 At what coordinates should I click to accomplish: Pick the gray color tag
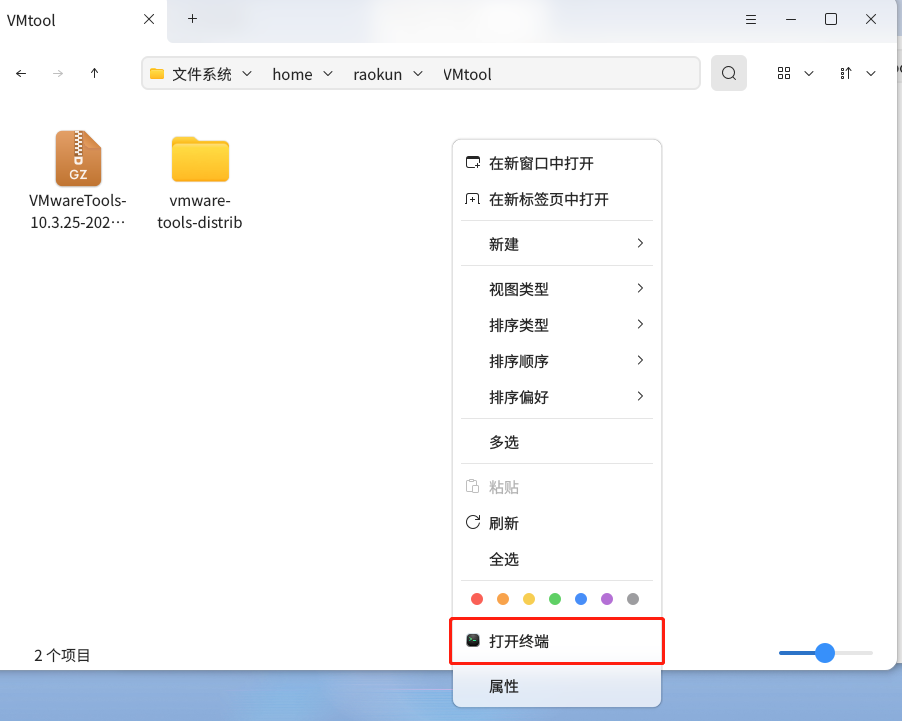click(633, 599)
